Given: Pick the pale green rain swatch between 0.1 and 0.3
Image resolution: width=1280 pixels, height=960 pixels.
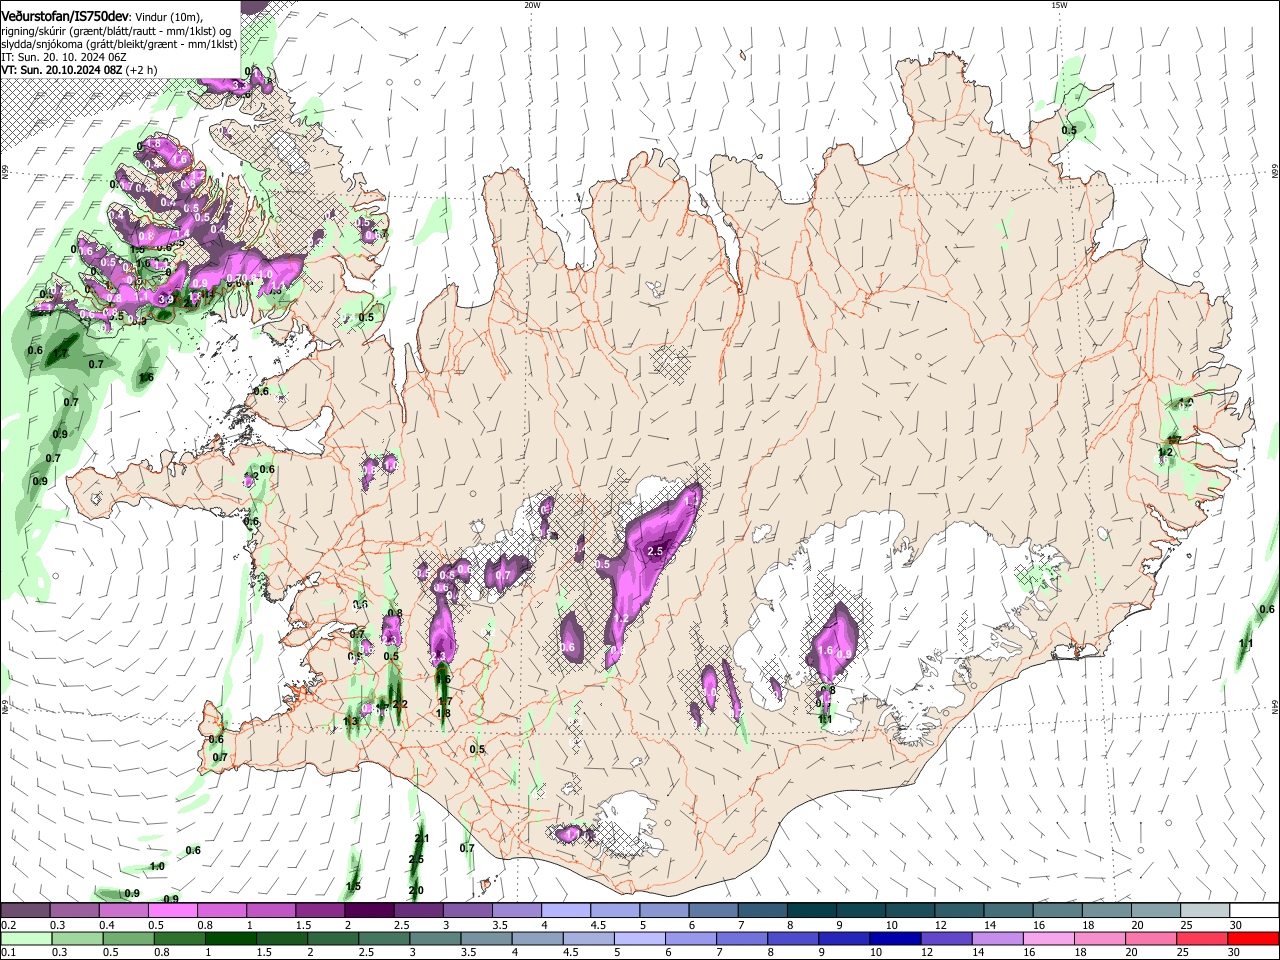Looking at the screenshot, I should tap(25, 938).
